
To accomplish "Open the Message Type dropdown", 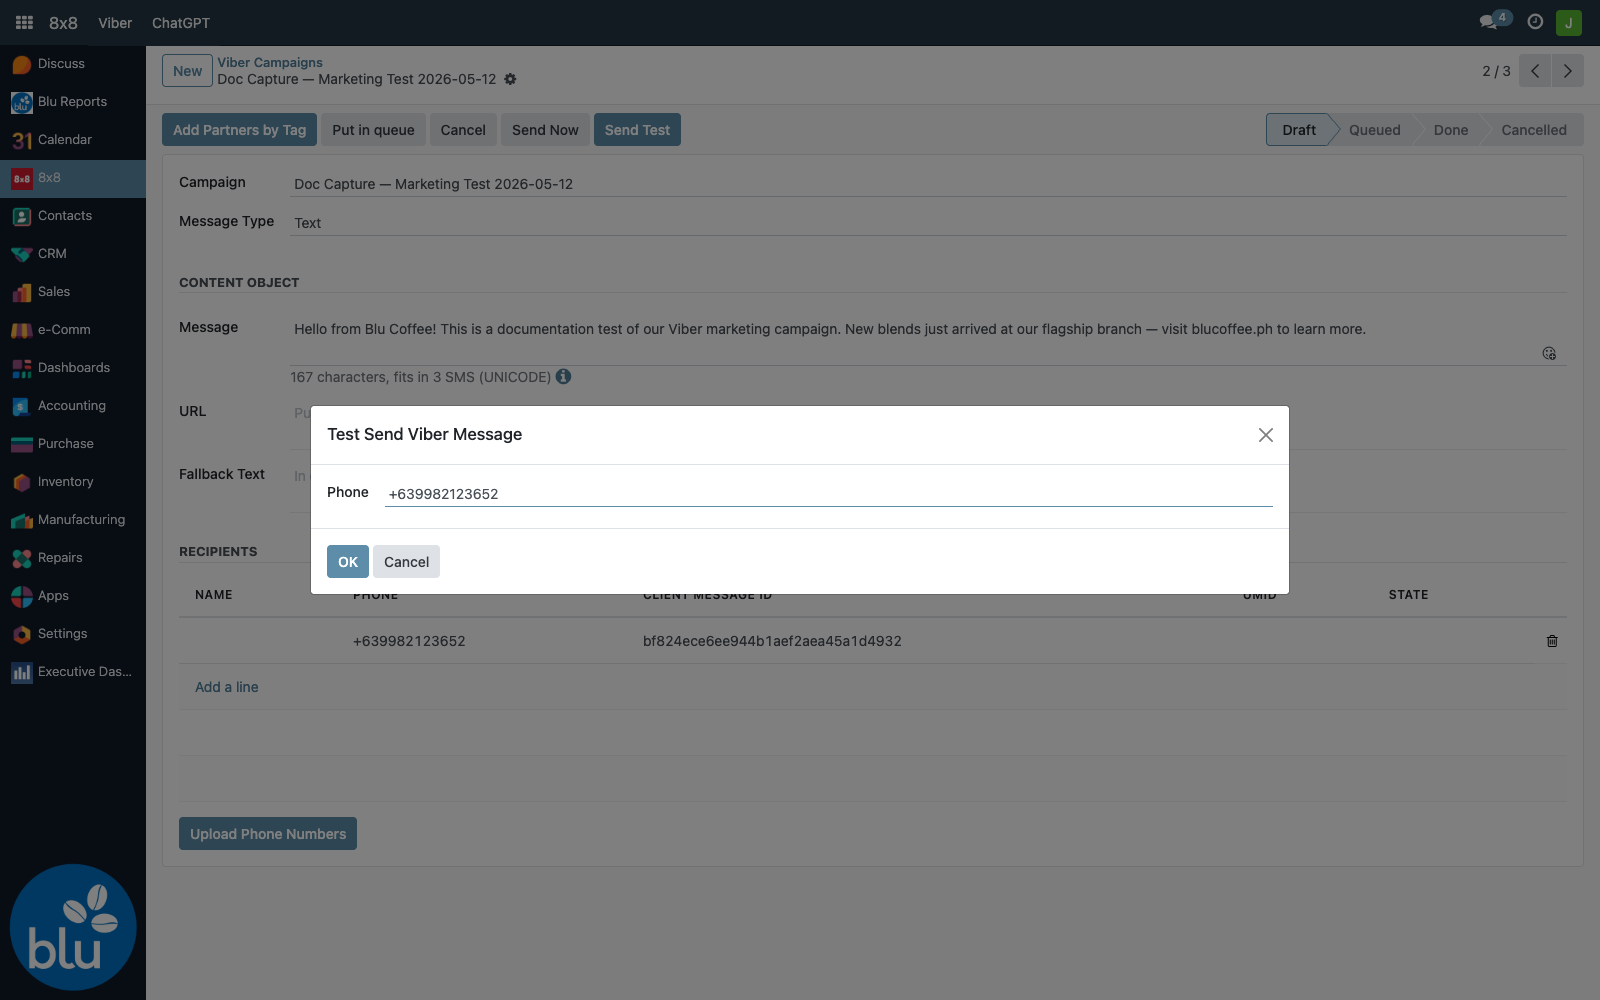I will point(928,223).
